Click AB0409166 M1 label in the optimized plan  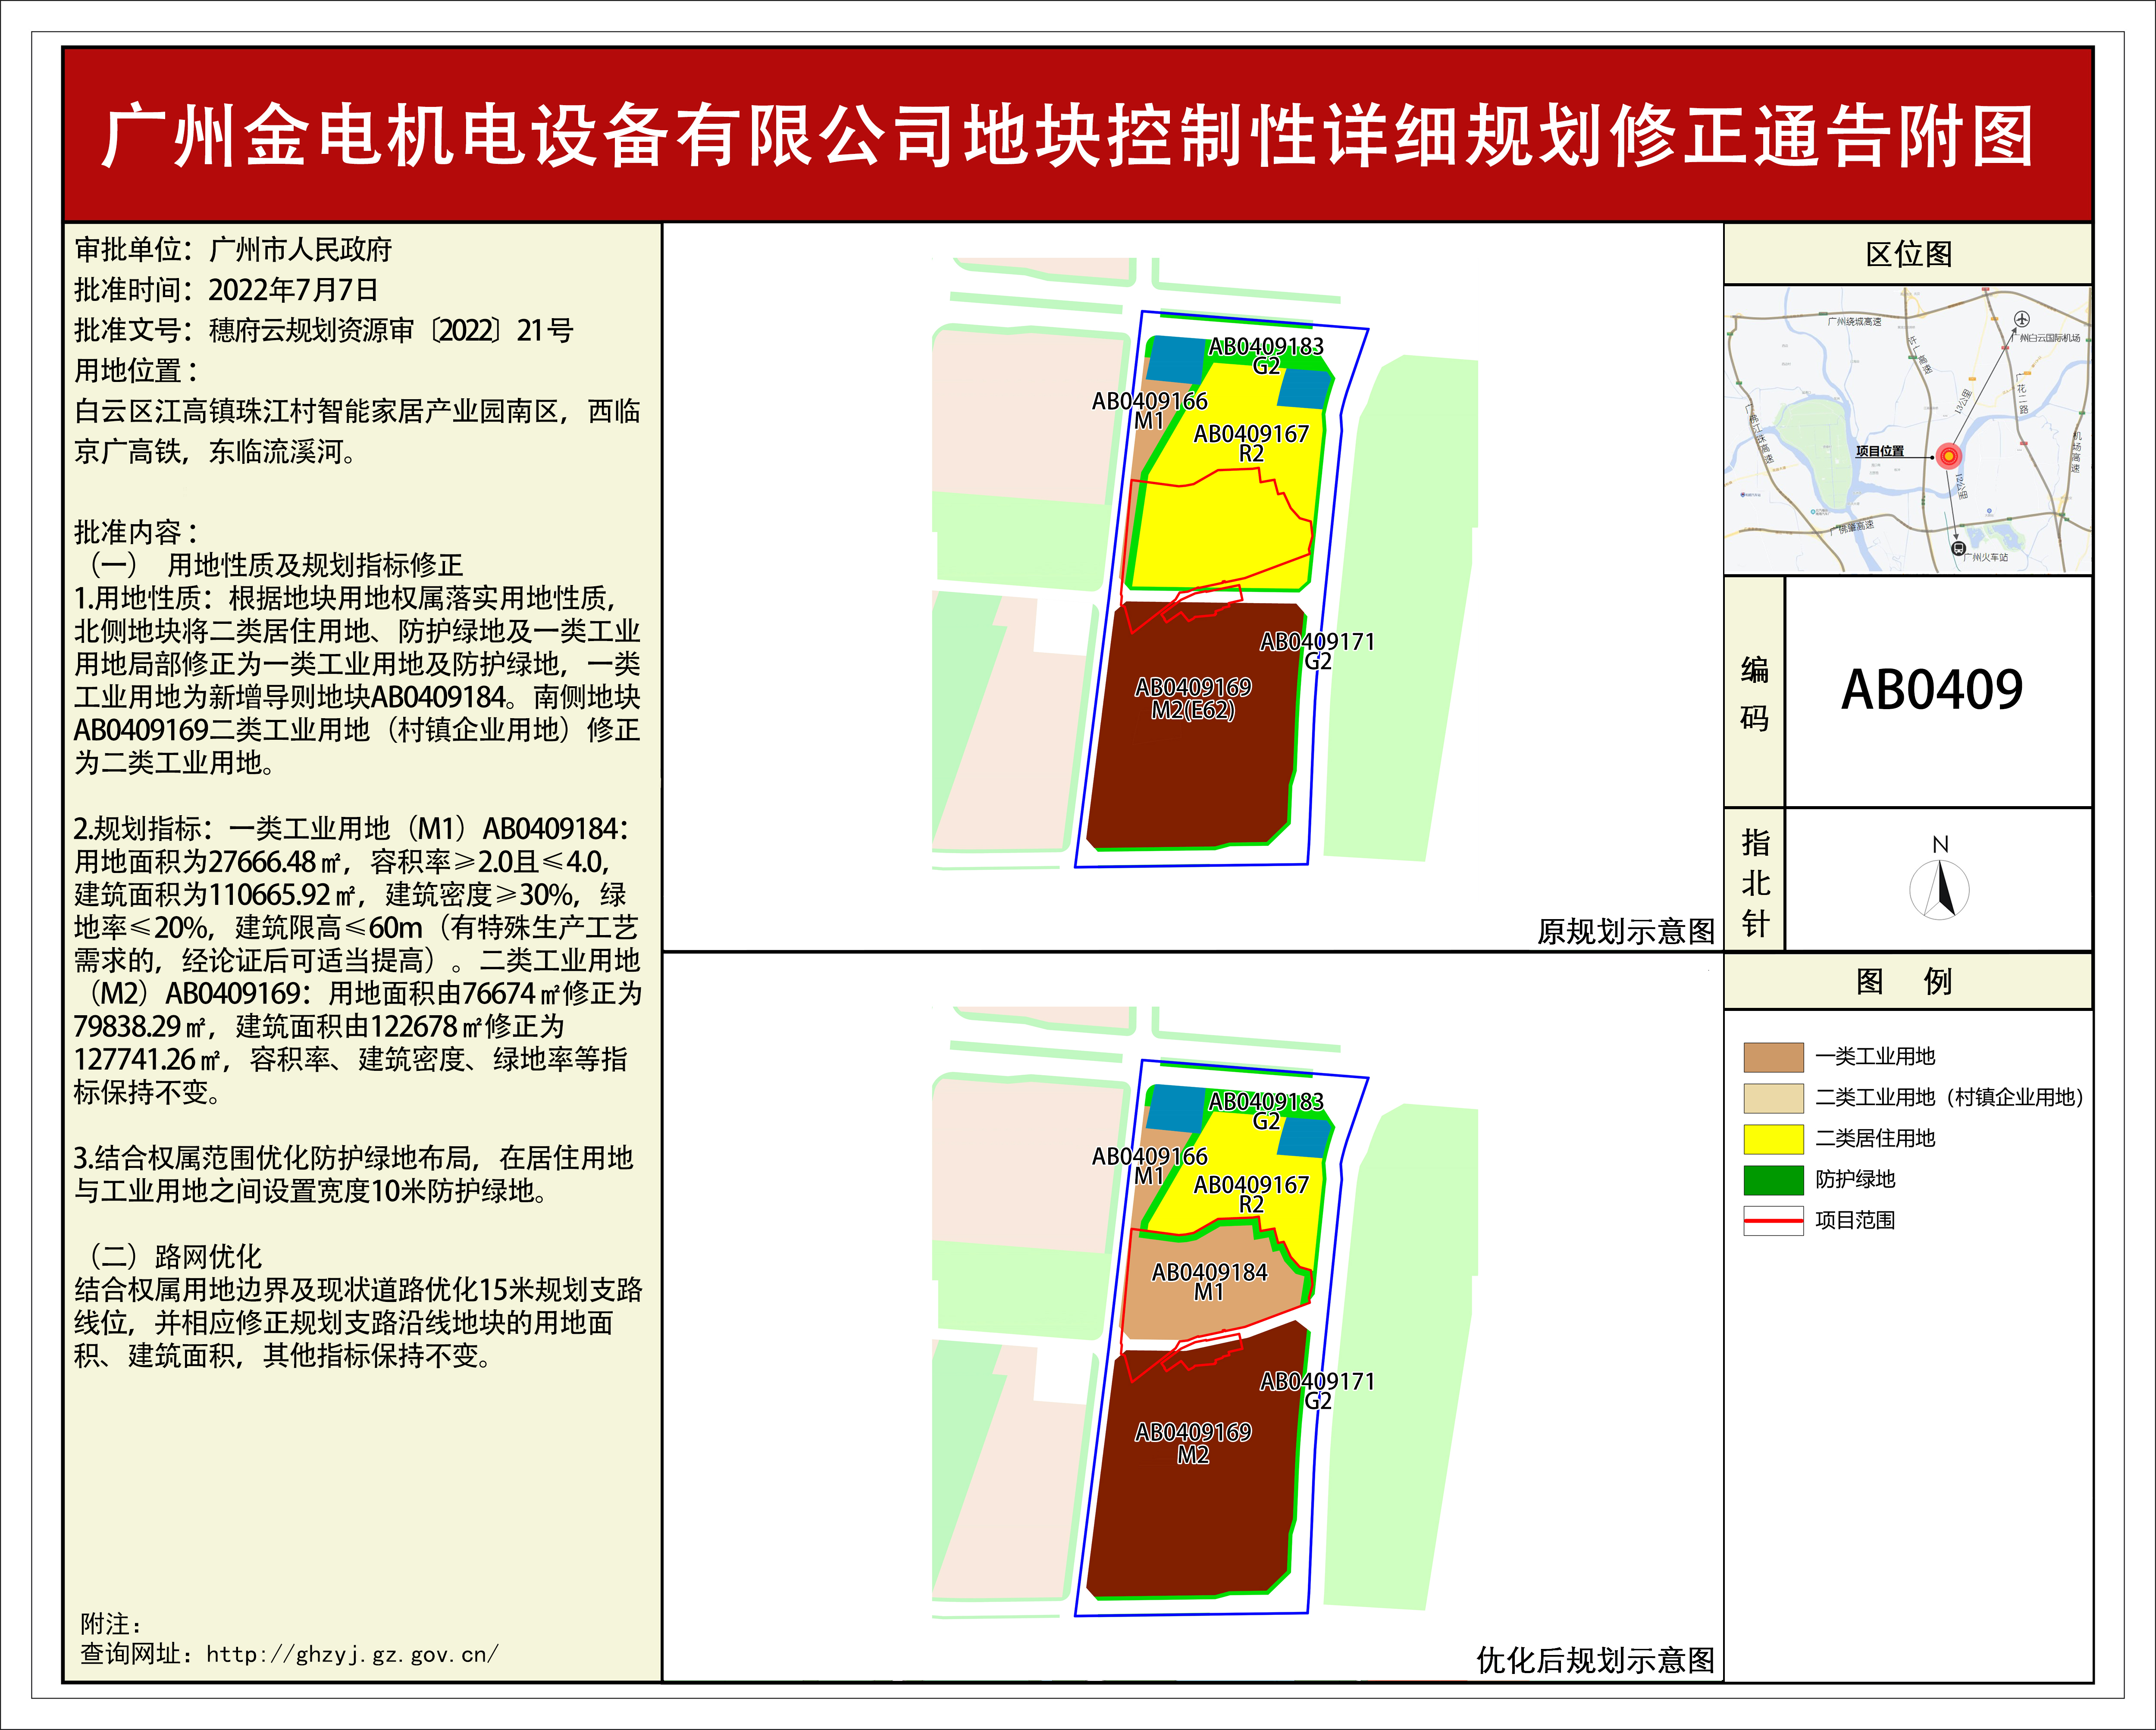pyautogui.click(x=1150, y=1166)
